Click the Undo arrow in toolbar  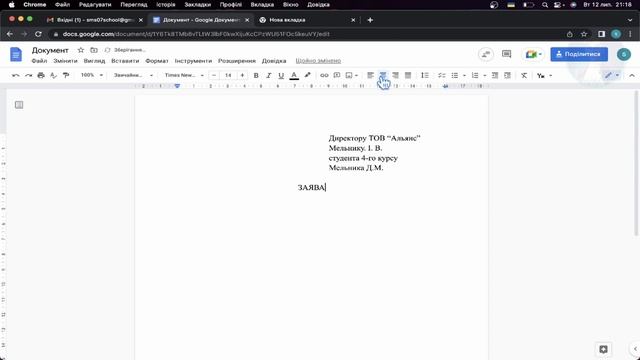pyautogui.click(x=16, y=76)
